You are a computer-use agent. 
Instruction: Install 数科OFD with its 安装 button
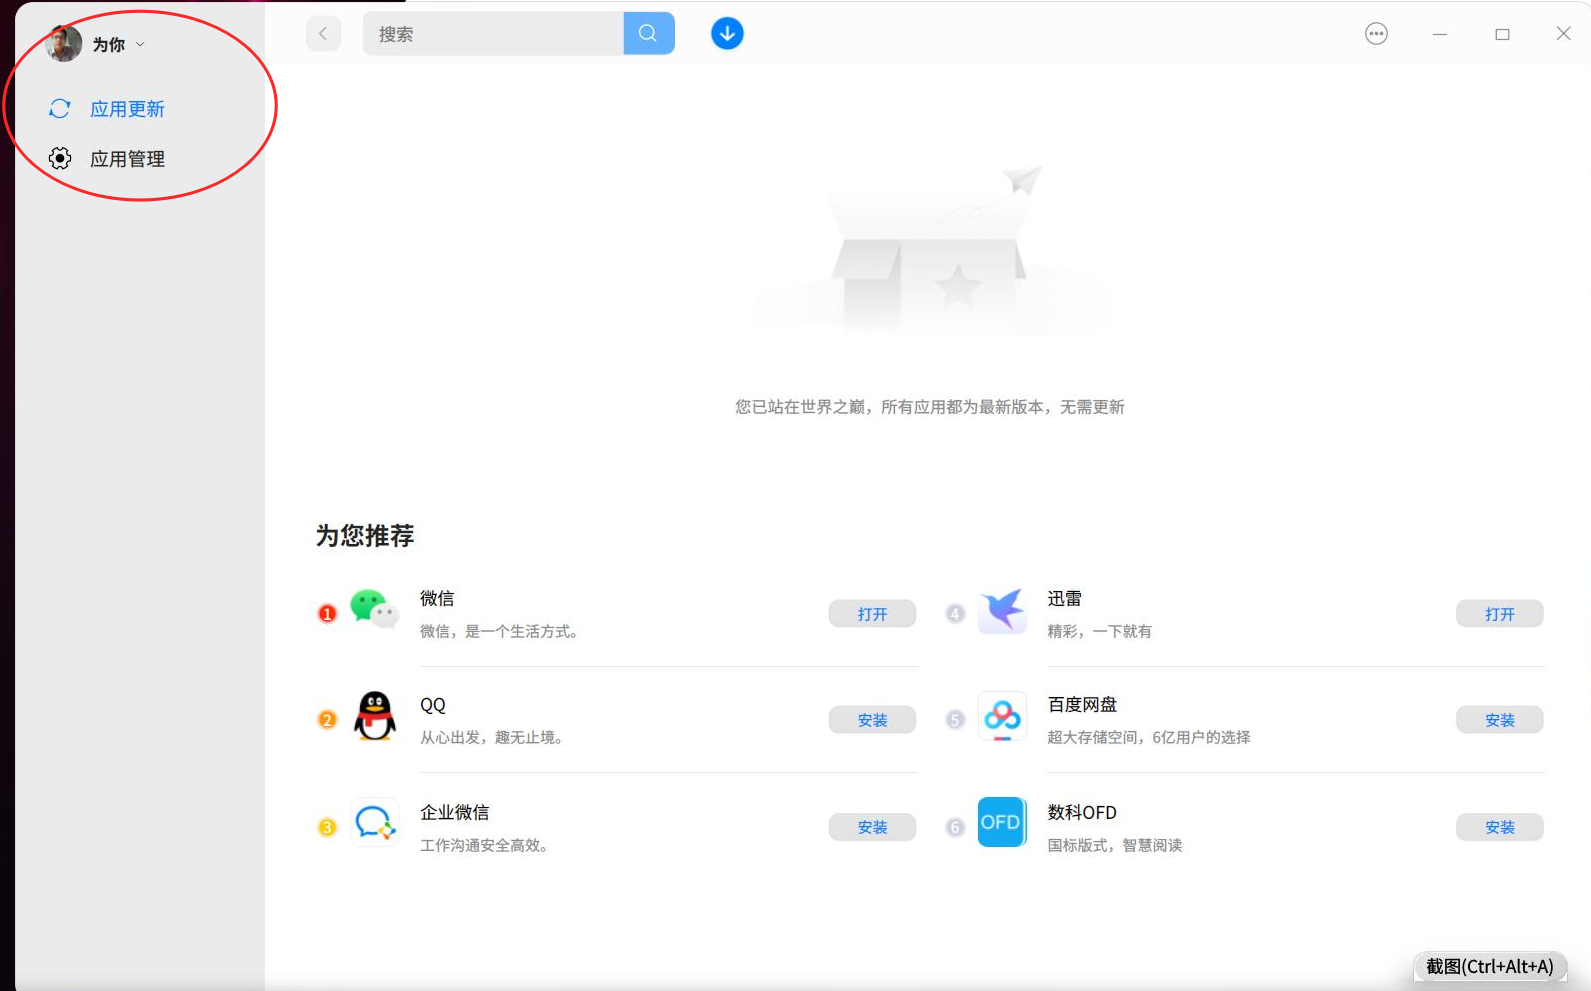point(1500,827)
